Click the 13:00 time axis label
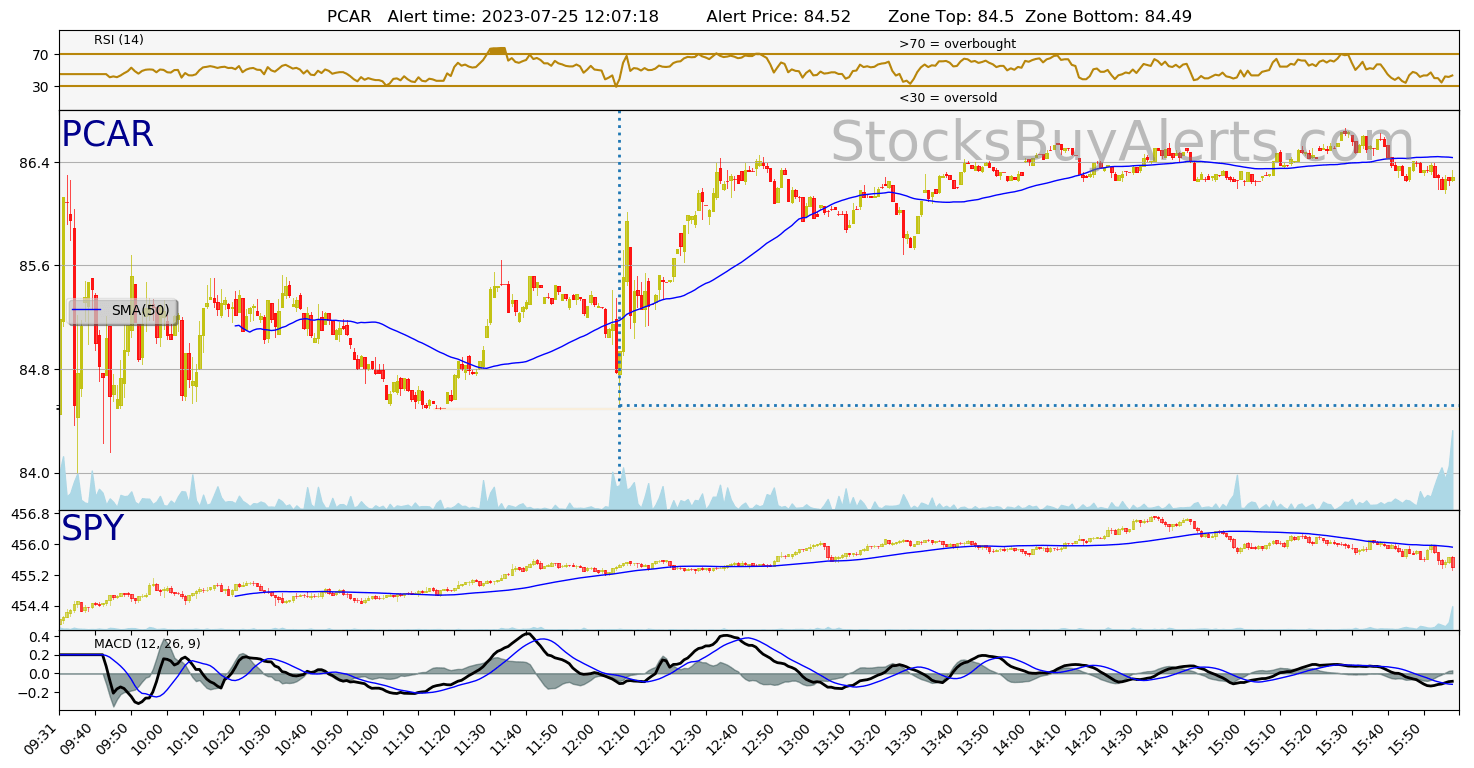 pyautogui.click(x=793, y=739)
